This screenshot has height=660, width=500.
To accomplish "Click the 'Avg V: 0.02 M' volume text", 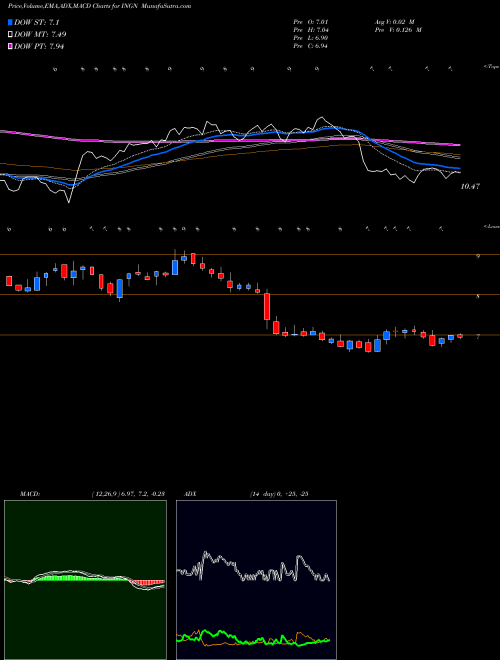I will click(x=394, y=21).
